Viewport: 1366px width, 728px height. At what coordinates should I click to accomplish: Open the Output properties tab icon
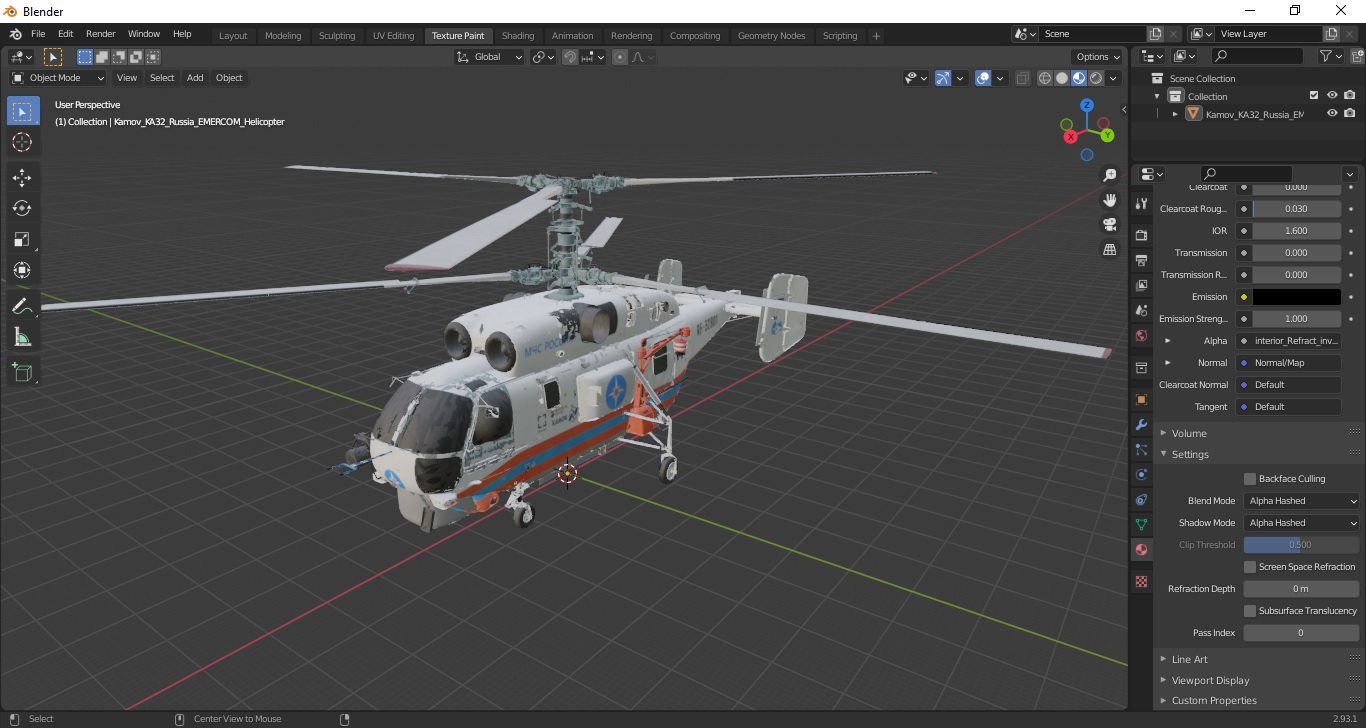click(1141, 260)
